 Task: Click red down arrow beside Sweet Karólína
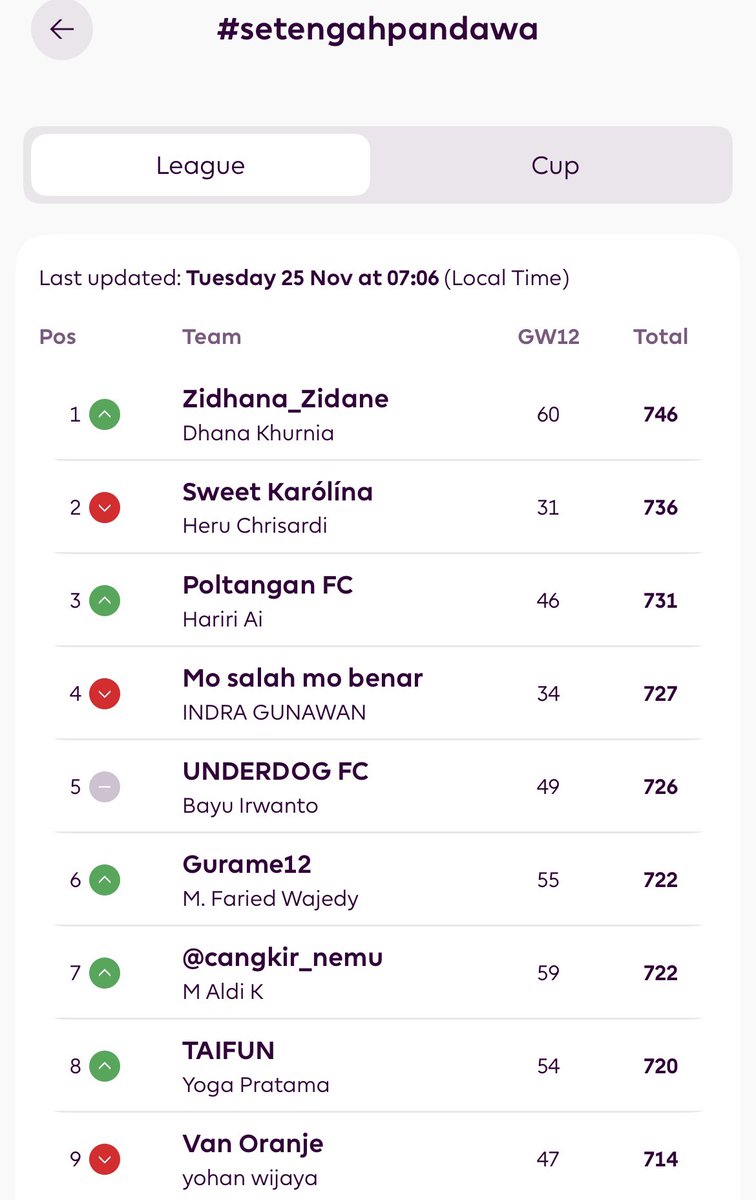tap(105, 507)
